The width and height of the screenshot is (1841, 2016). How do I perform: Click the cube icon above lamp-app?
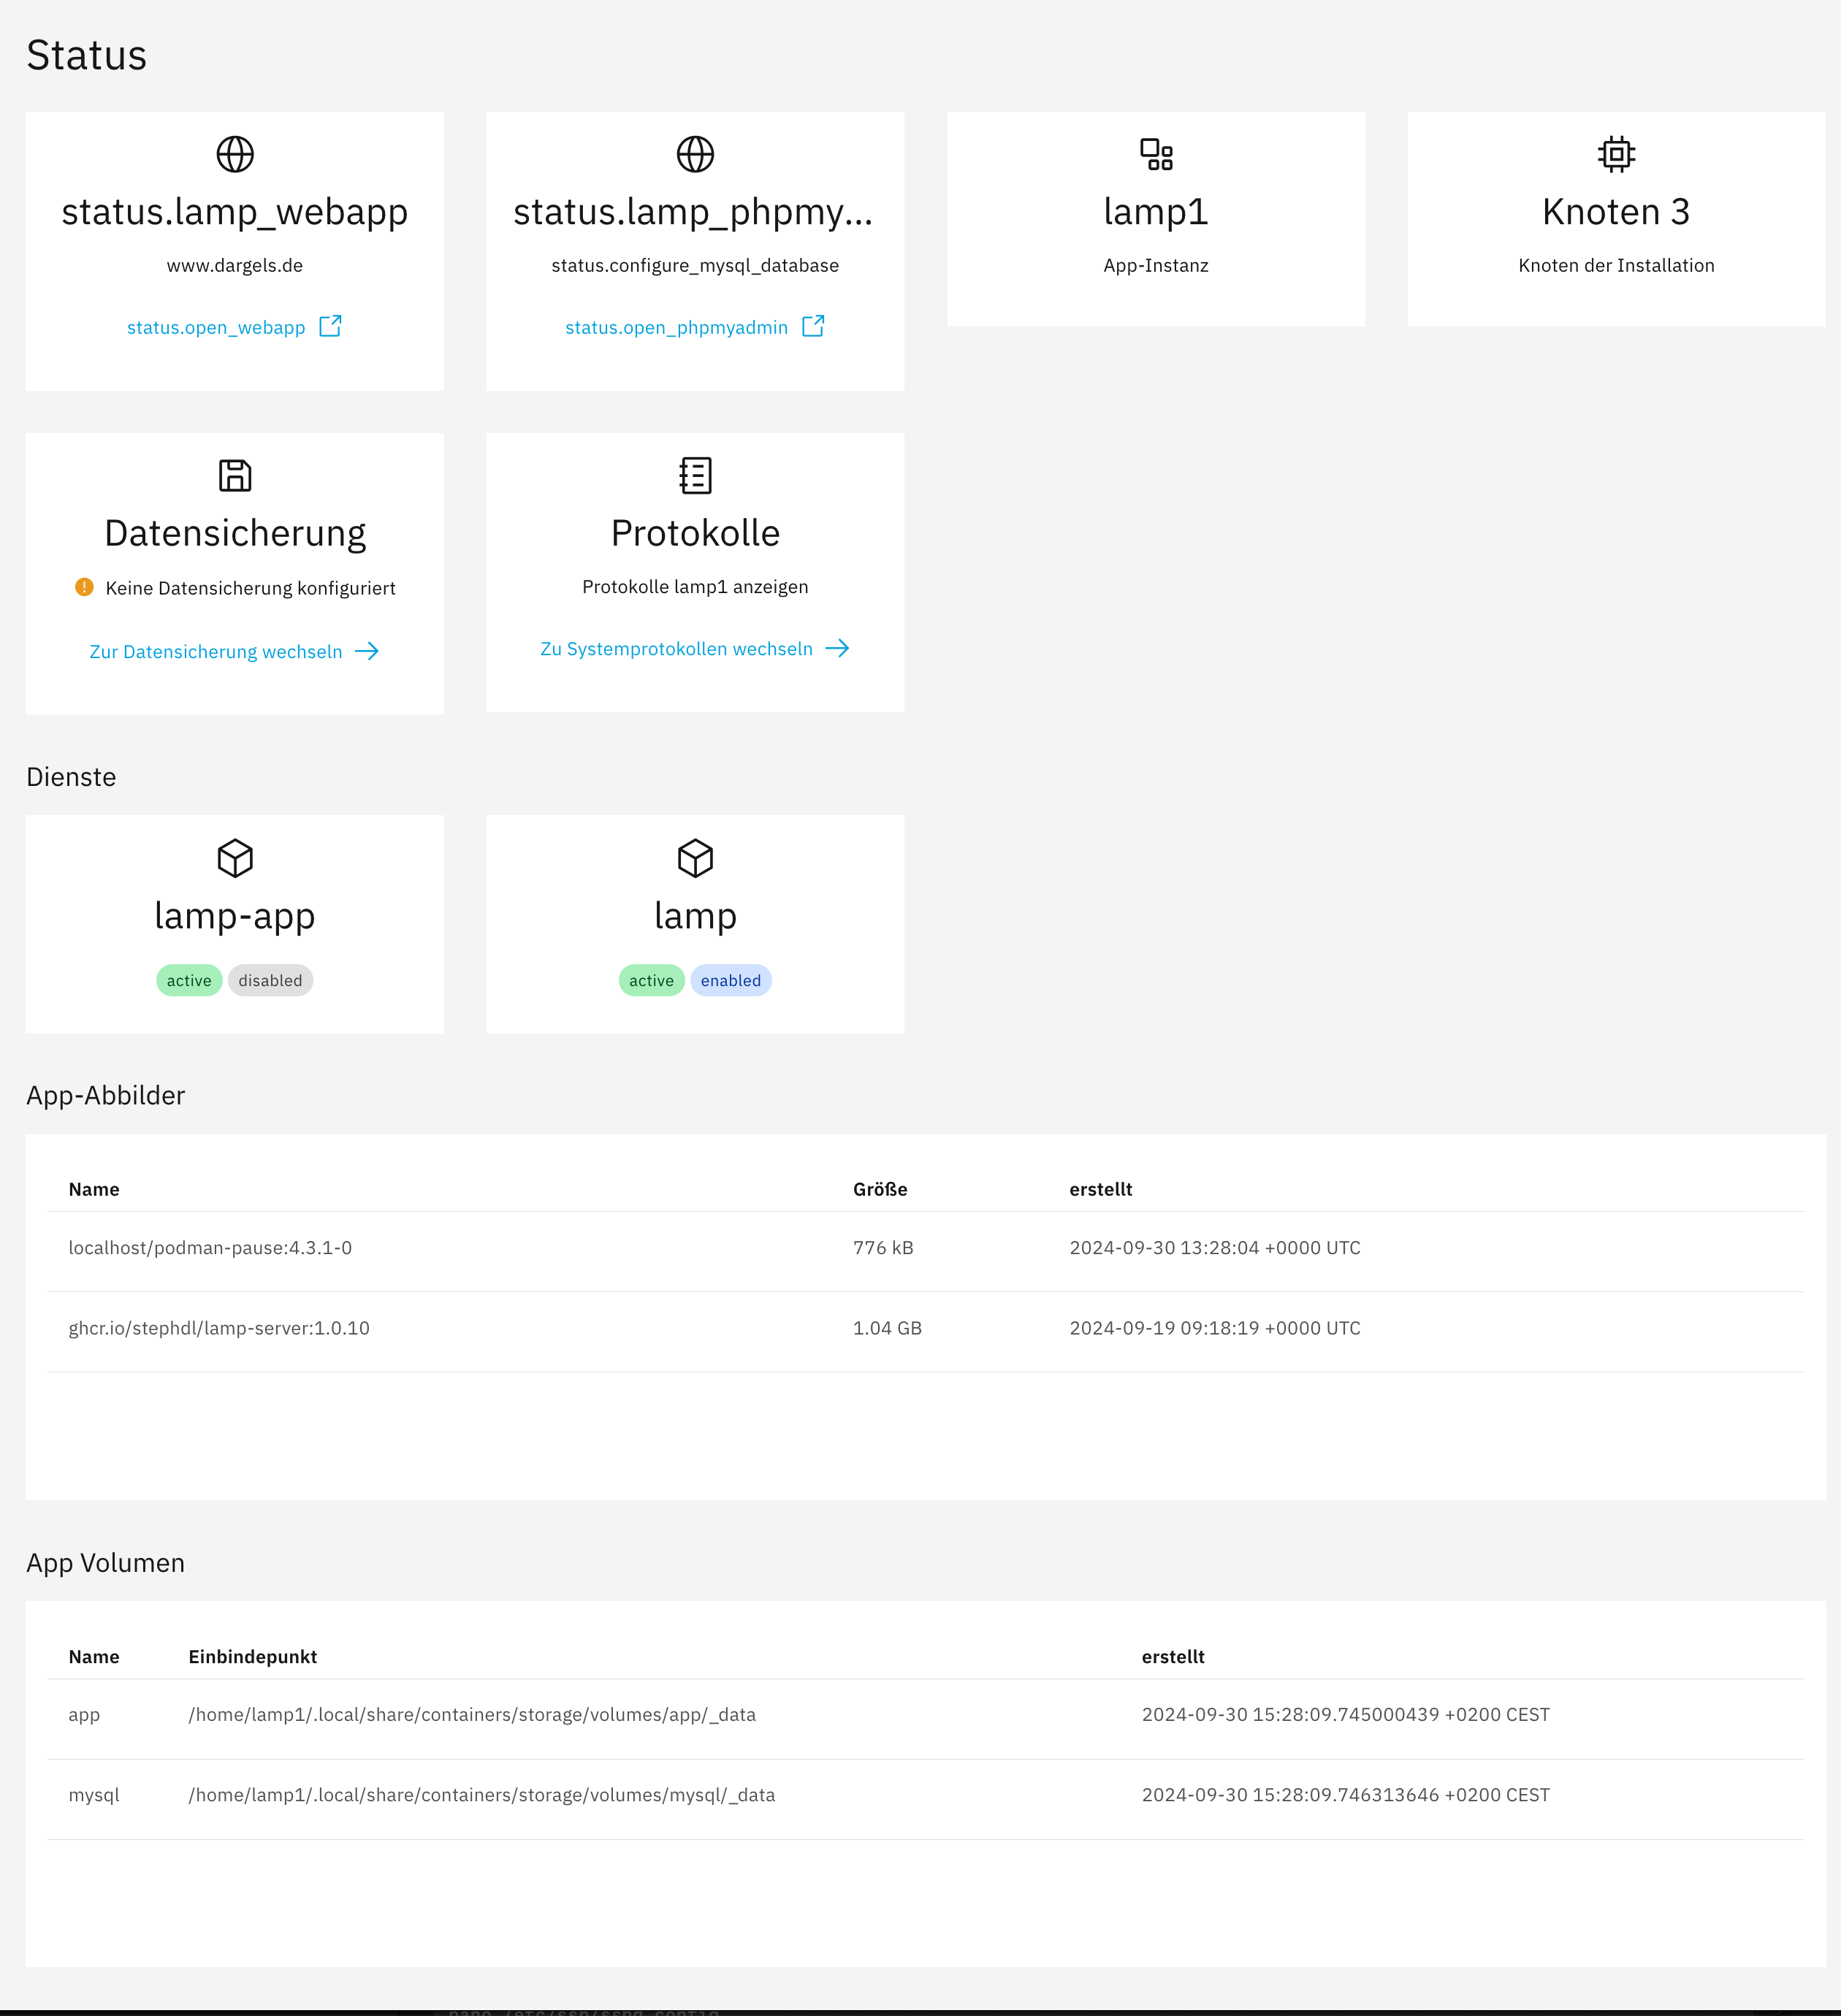(235, 858)
